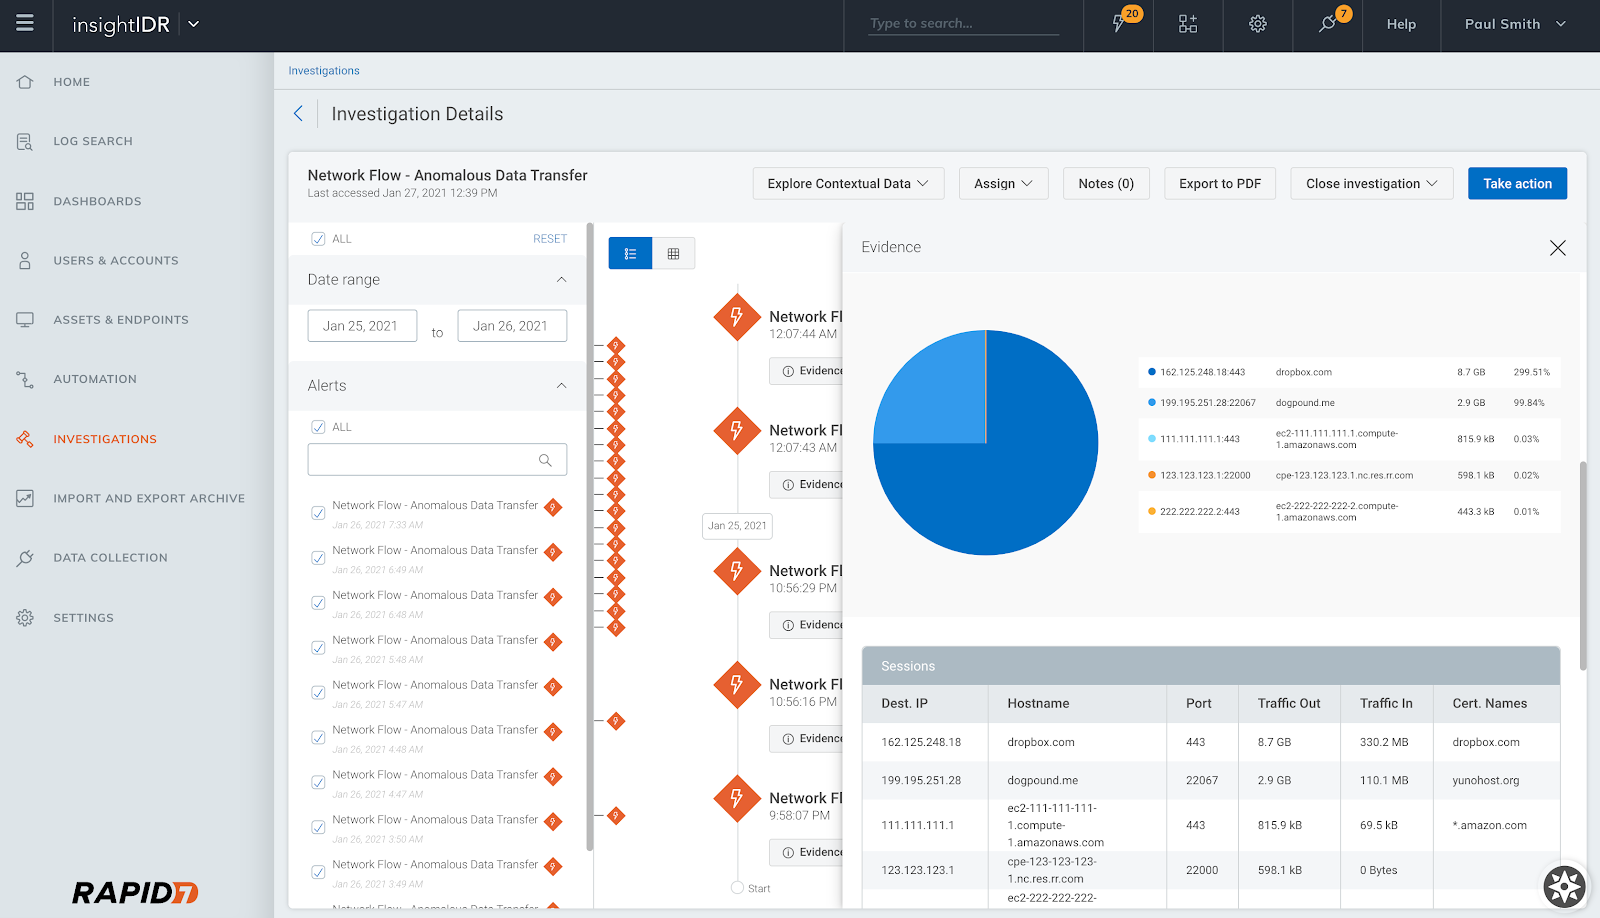Click the light blue dogpound.me pie slice

pyautogui.click(x=940, y=395)
